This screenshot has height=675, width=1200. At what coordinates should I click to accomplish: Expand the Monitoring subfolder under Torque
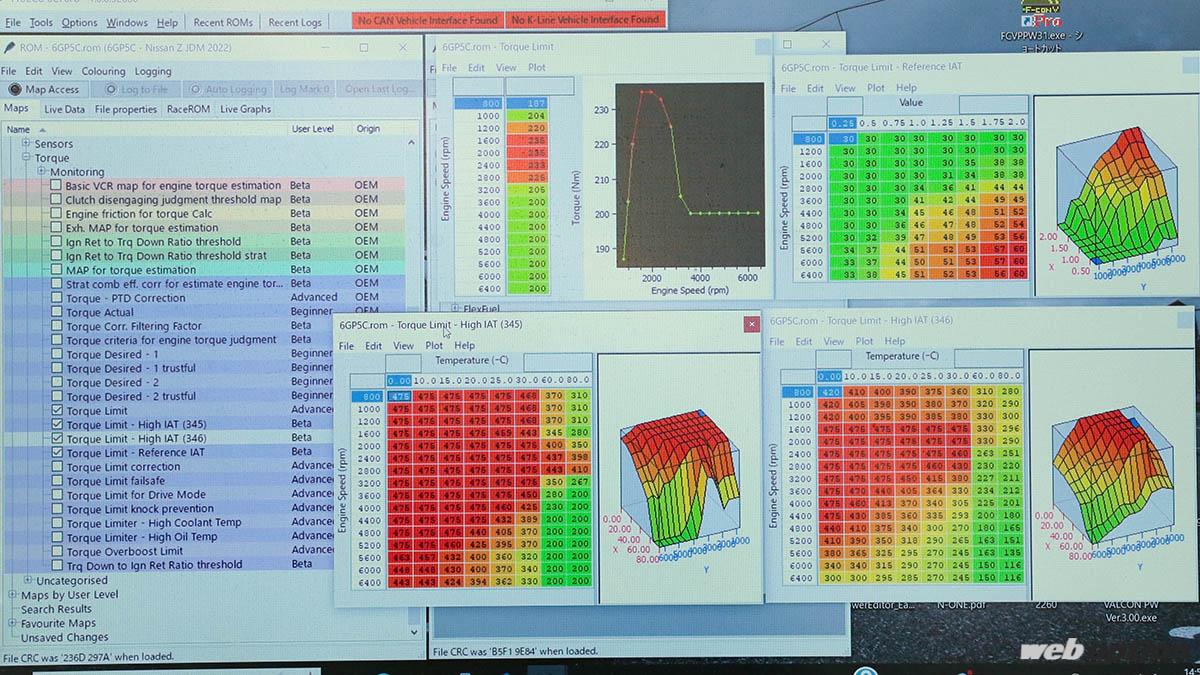coord(42,172)
